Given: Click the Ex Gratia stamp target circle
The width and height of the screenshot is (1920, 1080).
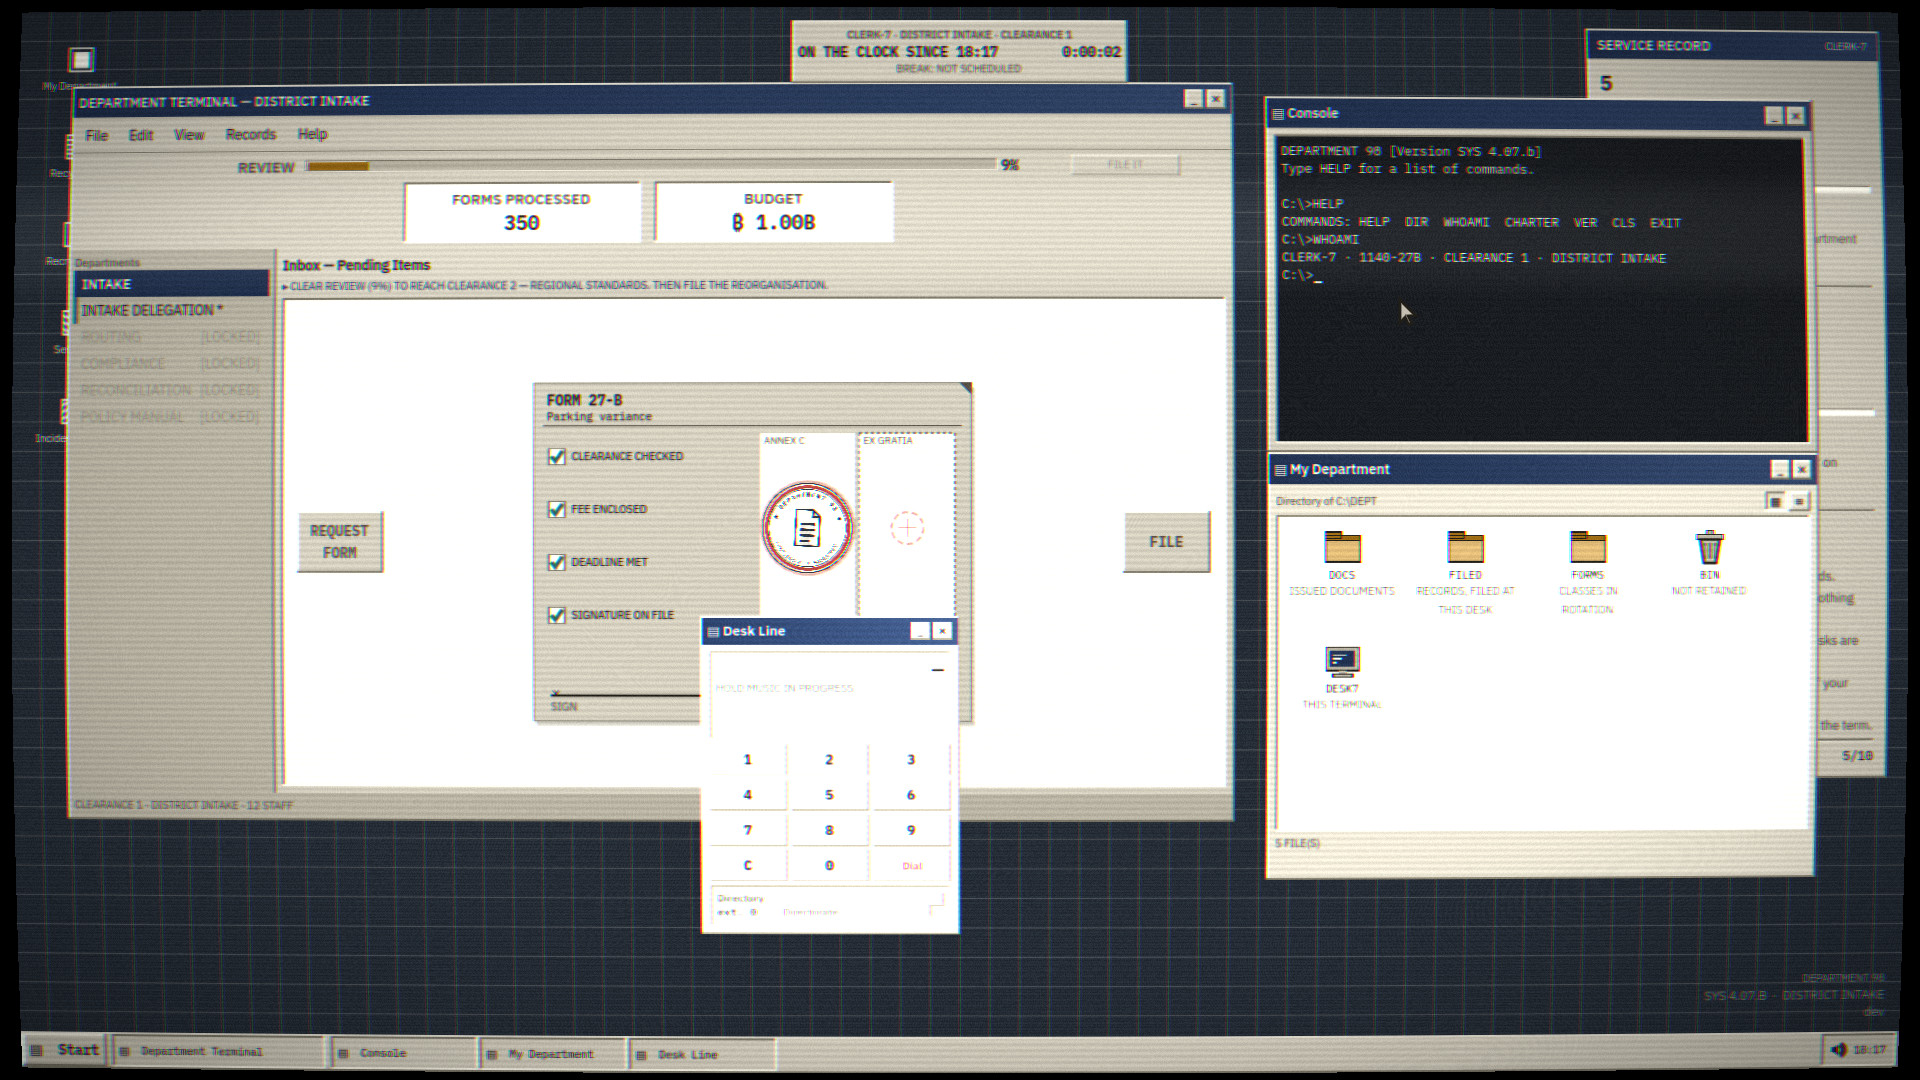Looking at the screenshot, I should pos(907,527).
